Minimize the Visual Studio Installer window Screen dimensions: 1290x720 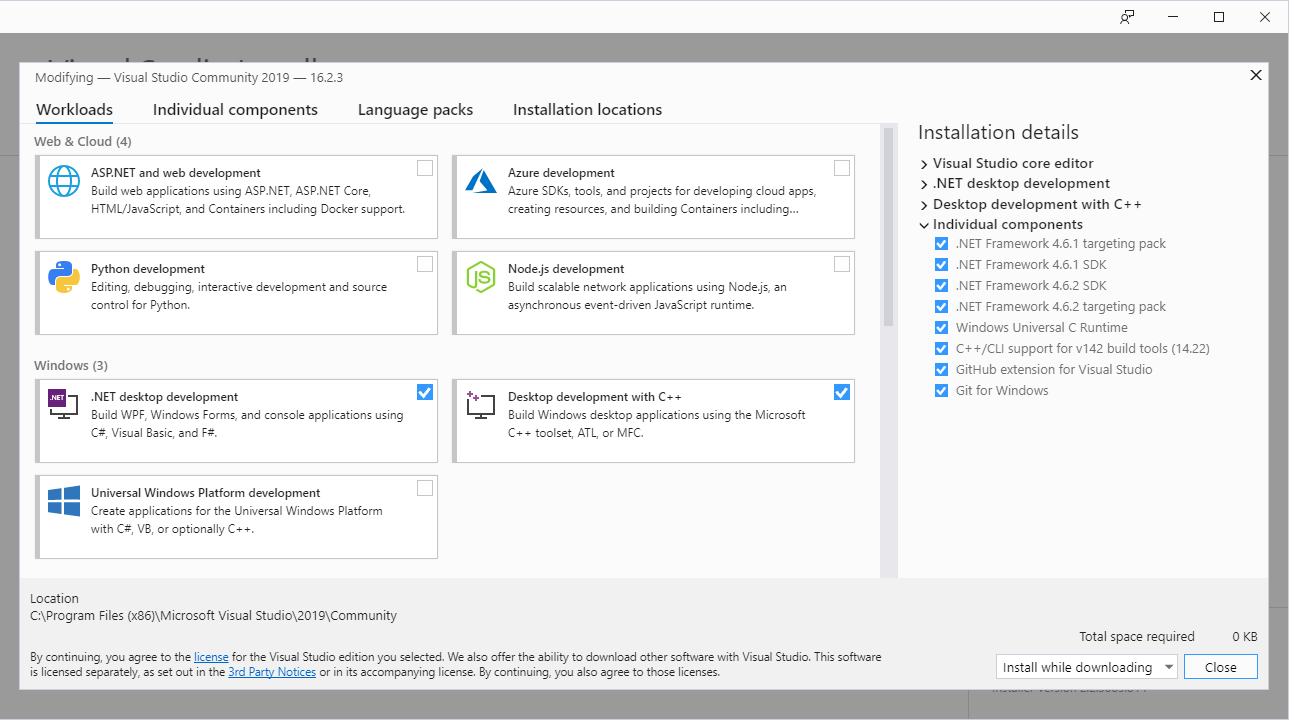coord(1173,16)
